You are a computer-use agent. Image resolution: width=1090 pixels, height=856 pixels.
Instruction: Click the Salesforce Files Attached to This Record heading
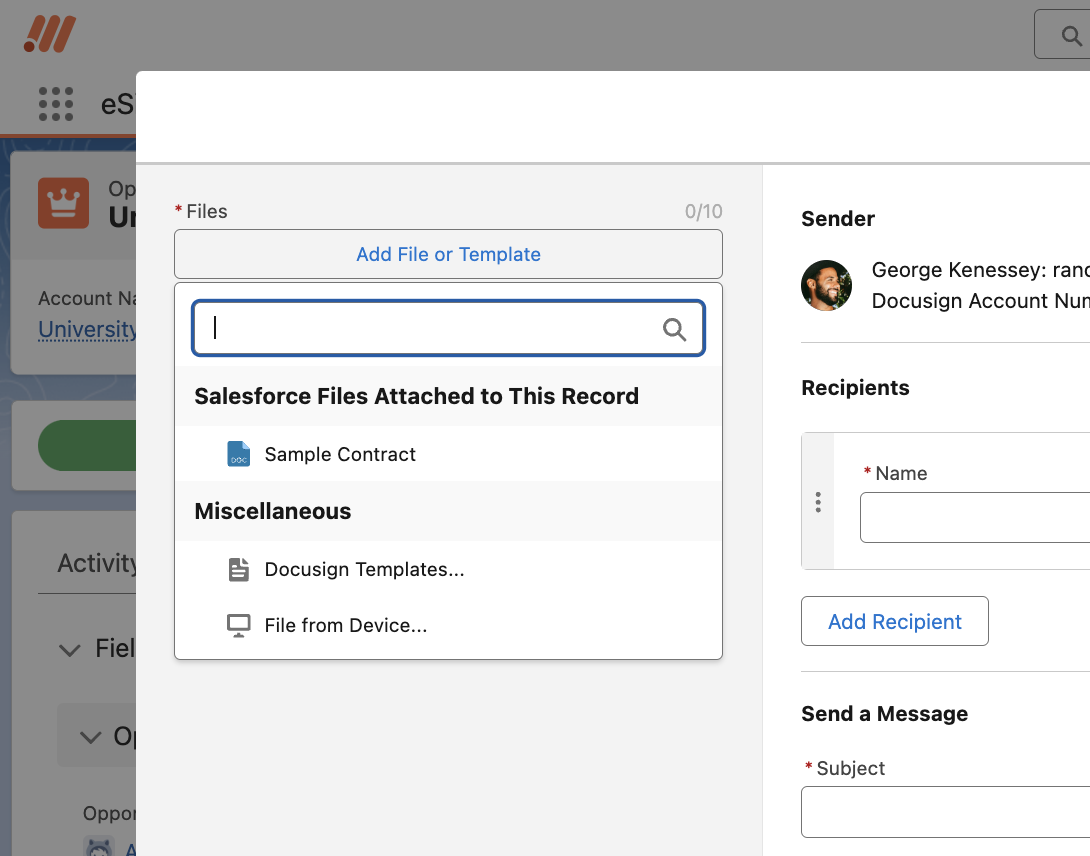(x=416, y=396)
